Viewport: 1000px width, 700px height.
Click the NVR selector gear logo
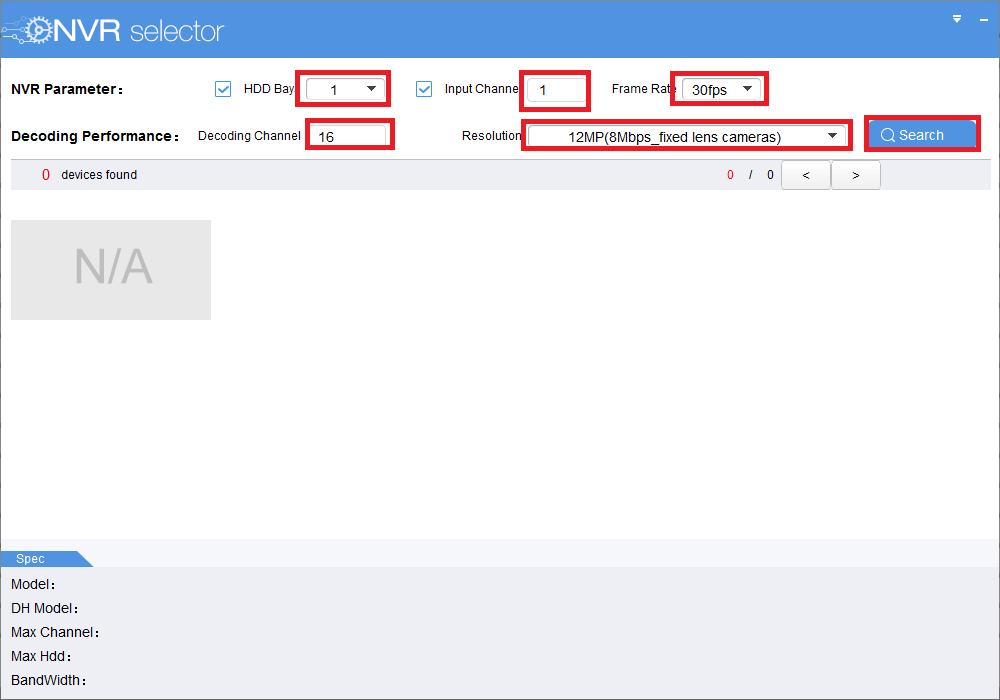pos(28,30)
